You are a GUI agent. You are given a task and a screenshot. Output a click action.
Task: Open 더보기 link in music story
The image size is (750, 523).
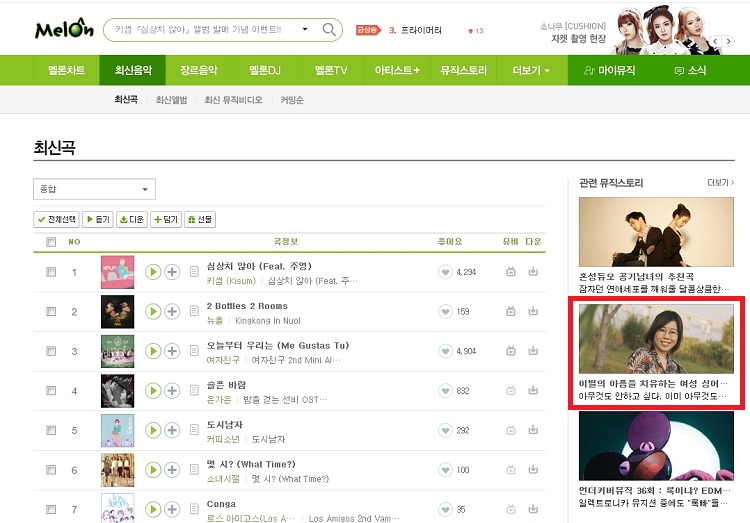(720, 183)
